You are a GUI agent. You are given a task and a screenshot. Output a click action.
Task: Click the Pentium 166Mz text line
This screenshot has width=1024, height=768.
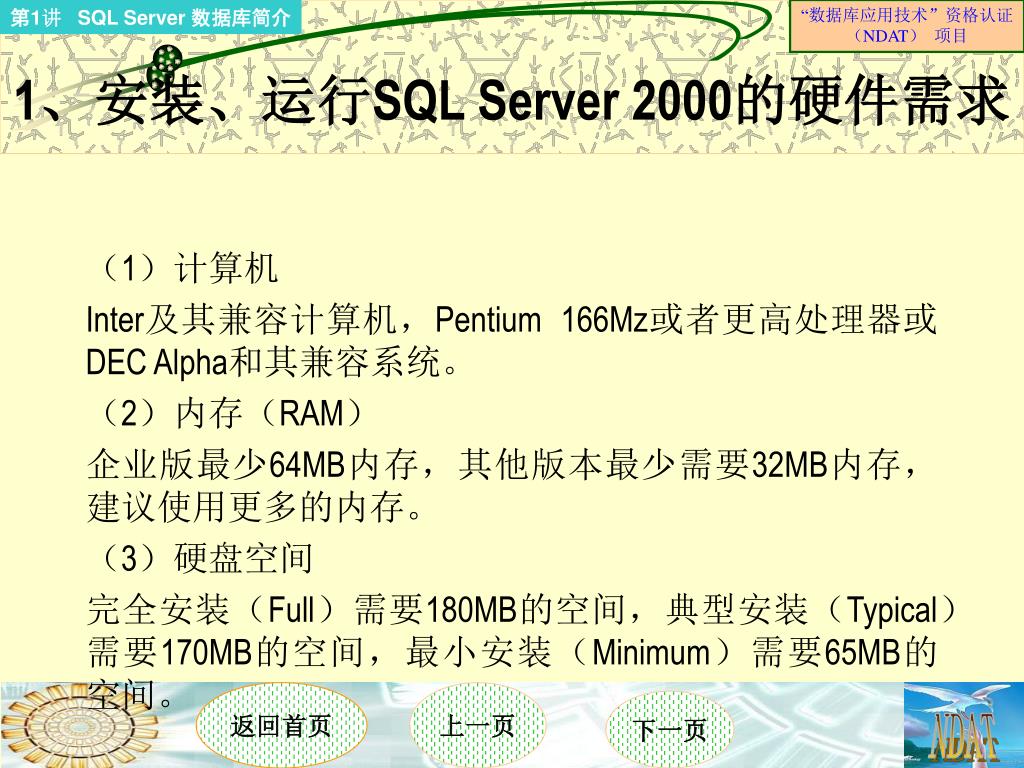point(511,320)
